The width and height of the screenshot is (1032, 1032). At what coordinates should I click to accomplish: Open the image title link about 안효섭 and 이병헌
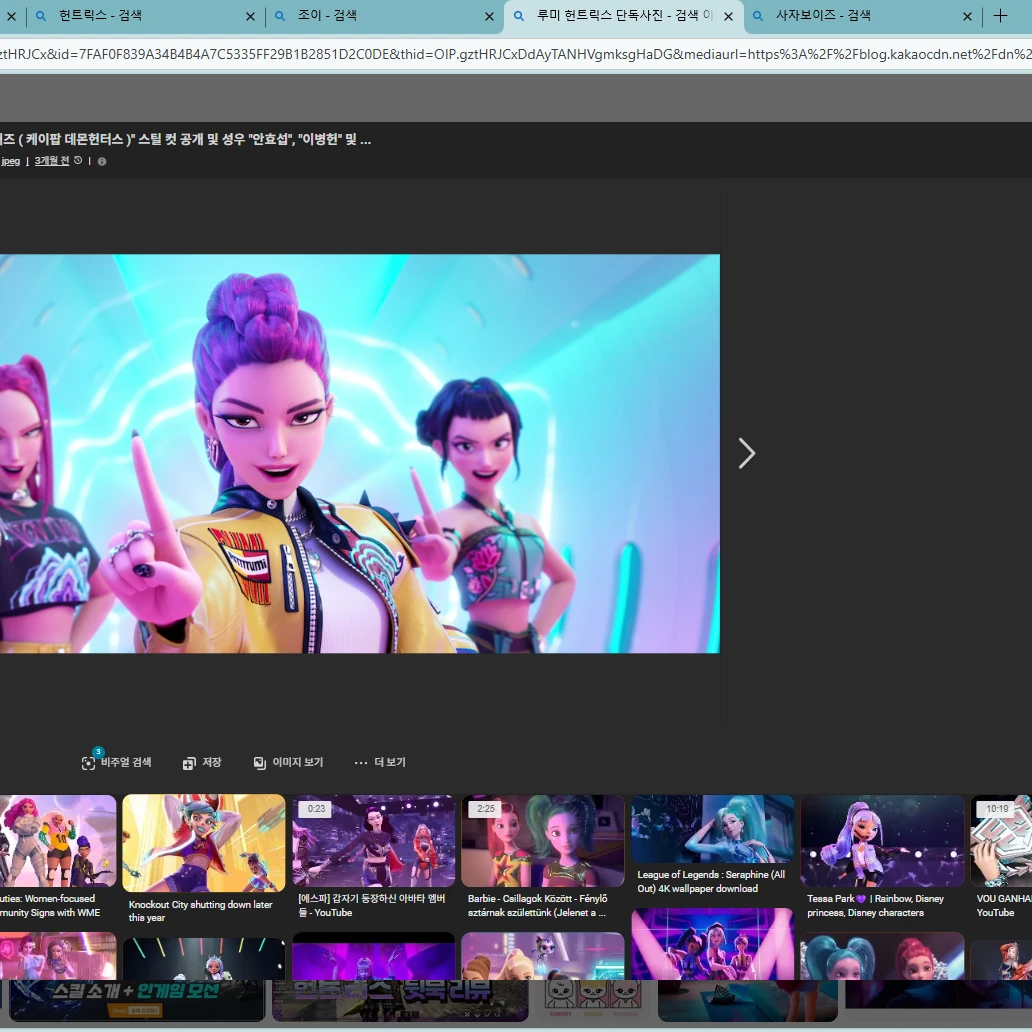tap(186, 140)
